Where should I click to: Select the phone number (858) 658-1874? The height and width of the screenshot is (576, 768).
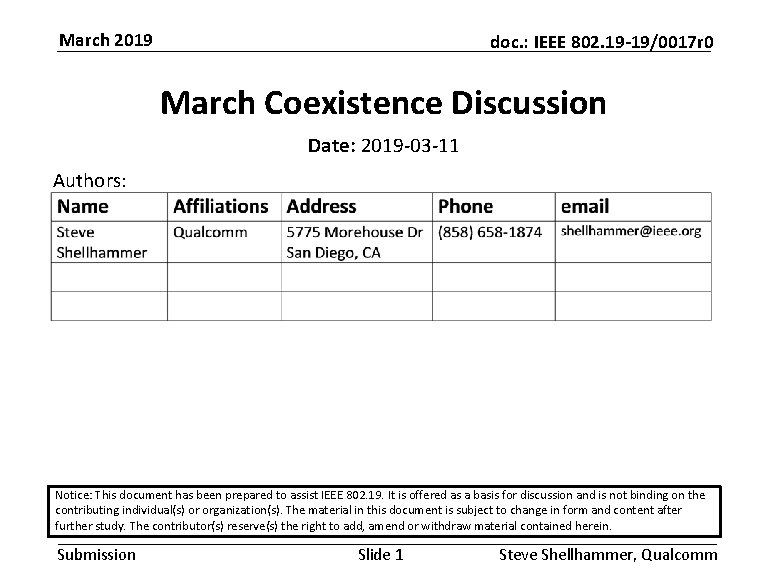[490, 232]
